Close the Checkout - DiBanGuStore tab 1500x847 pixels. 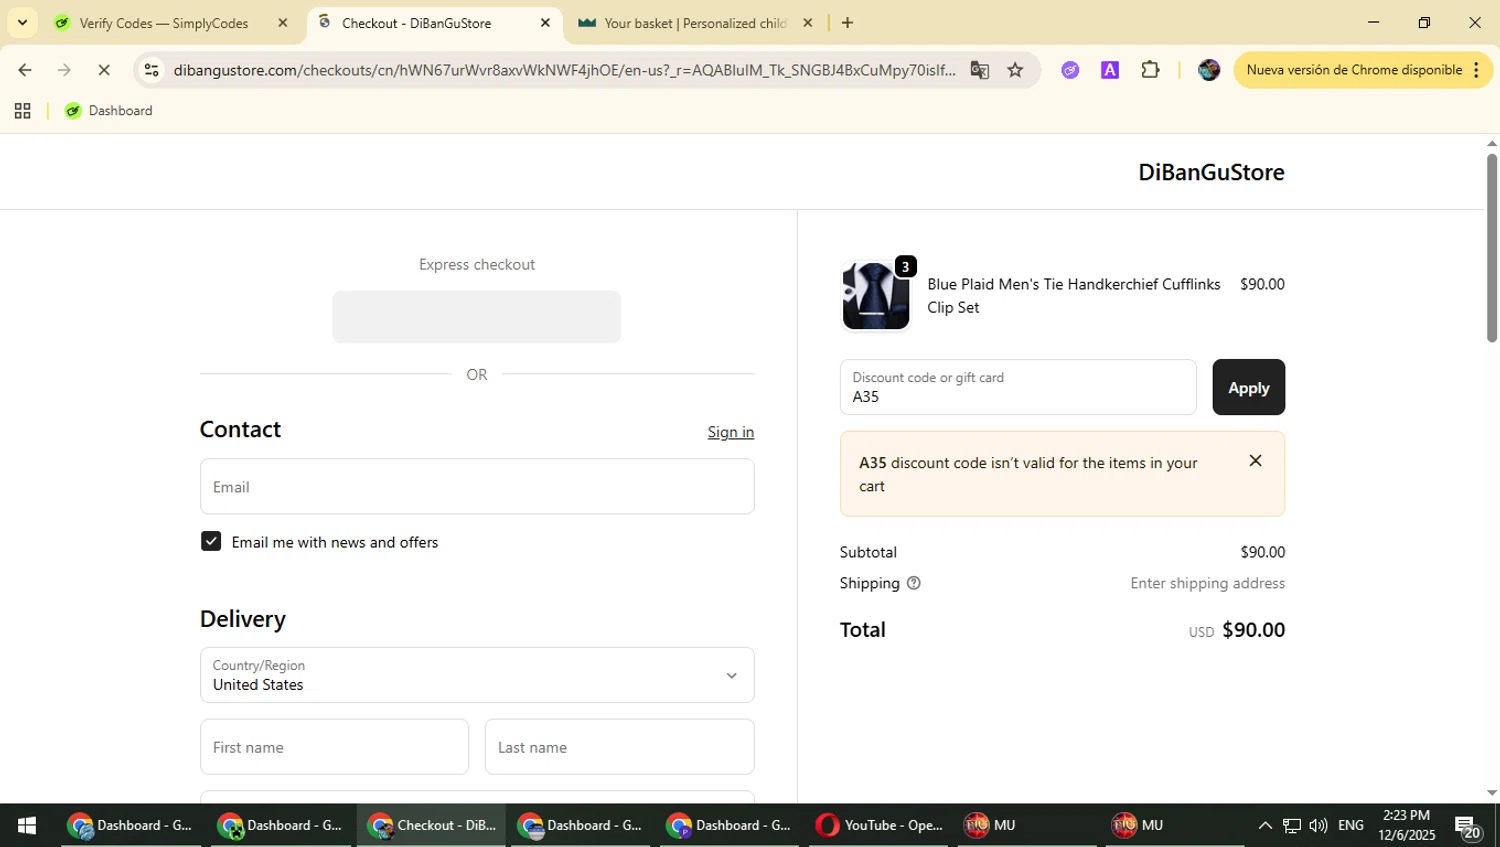[545, 23]
